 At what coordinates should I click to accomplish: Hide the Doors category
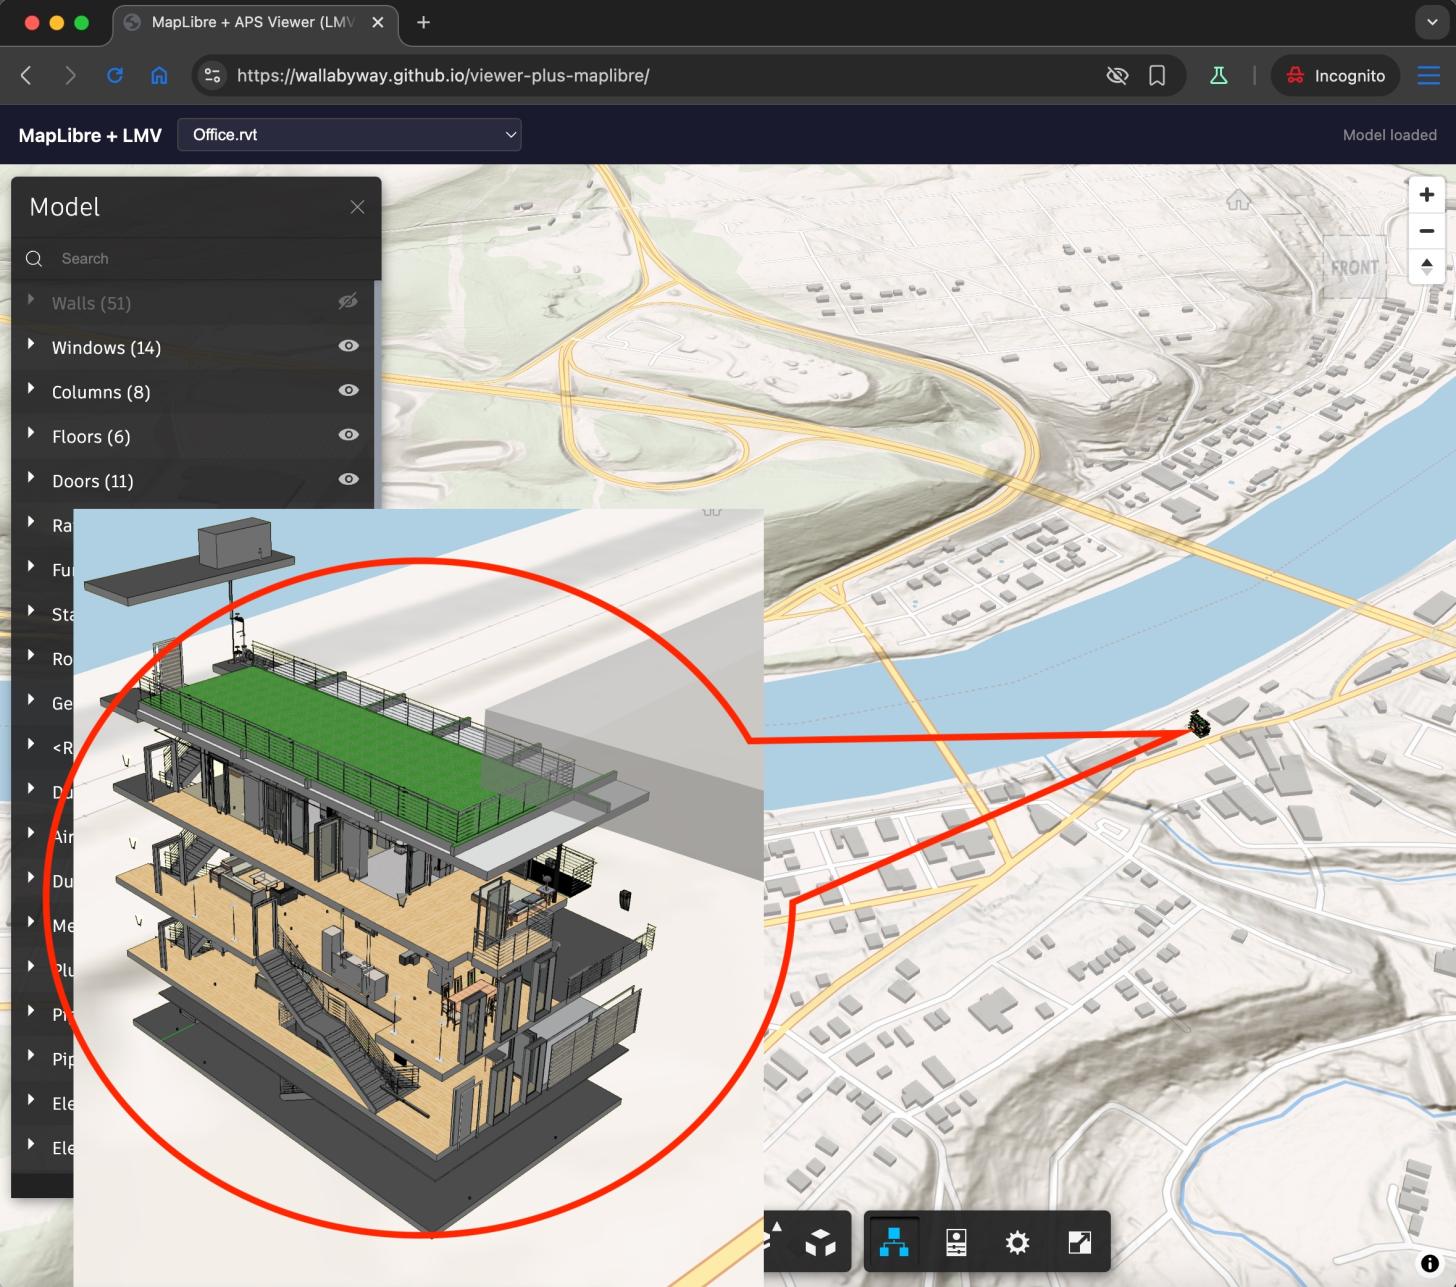click(x=348, y=479)
